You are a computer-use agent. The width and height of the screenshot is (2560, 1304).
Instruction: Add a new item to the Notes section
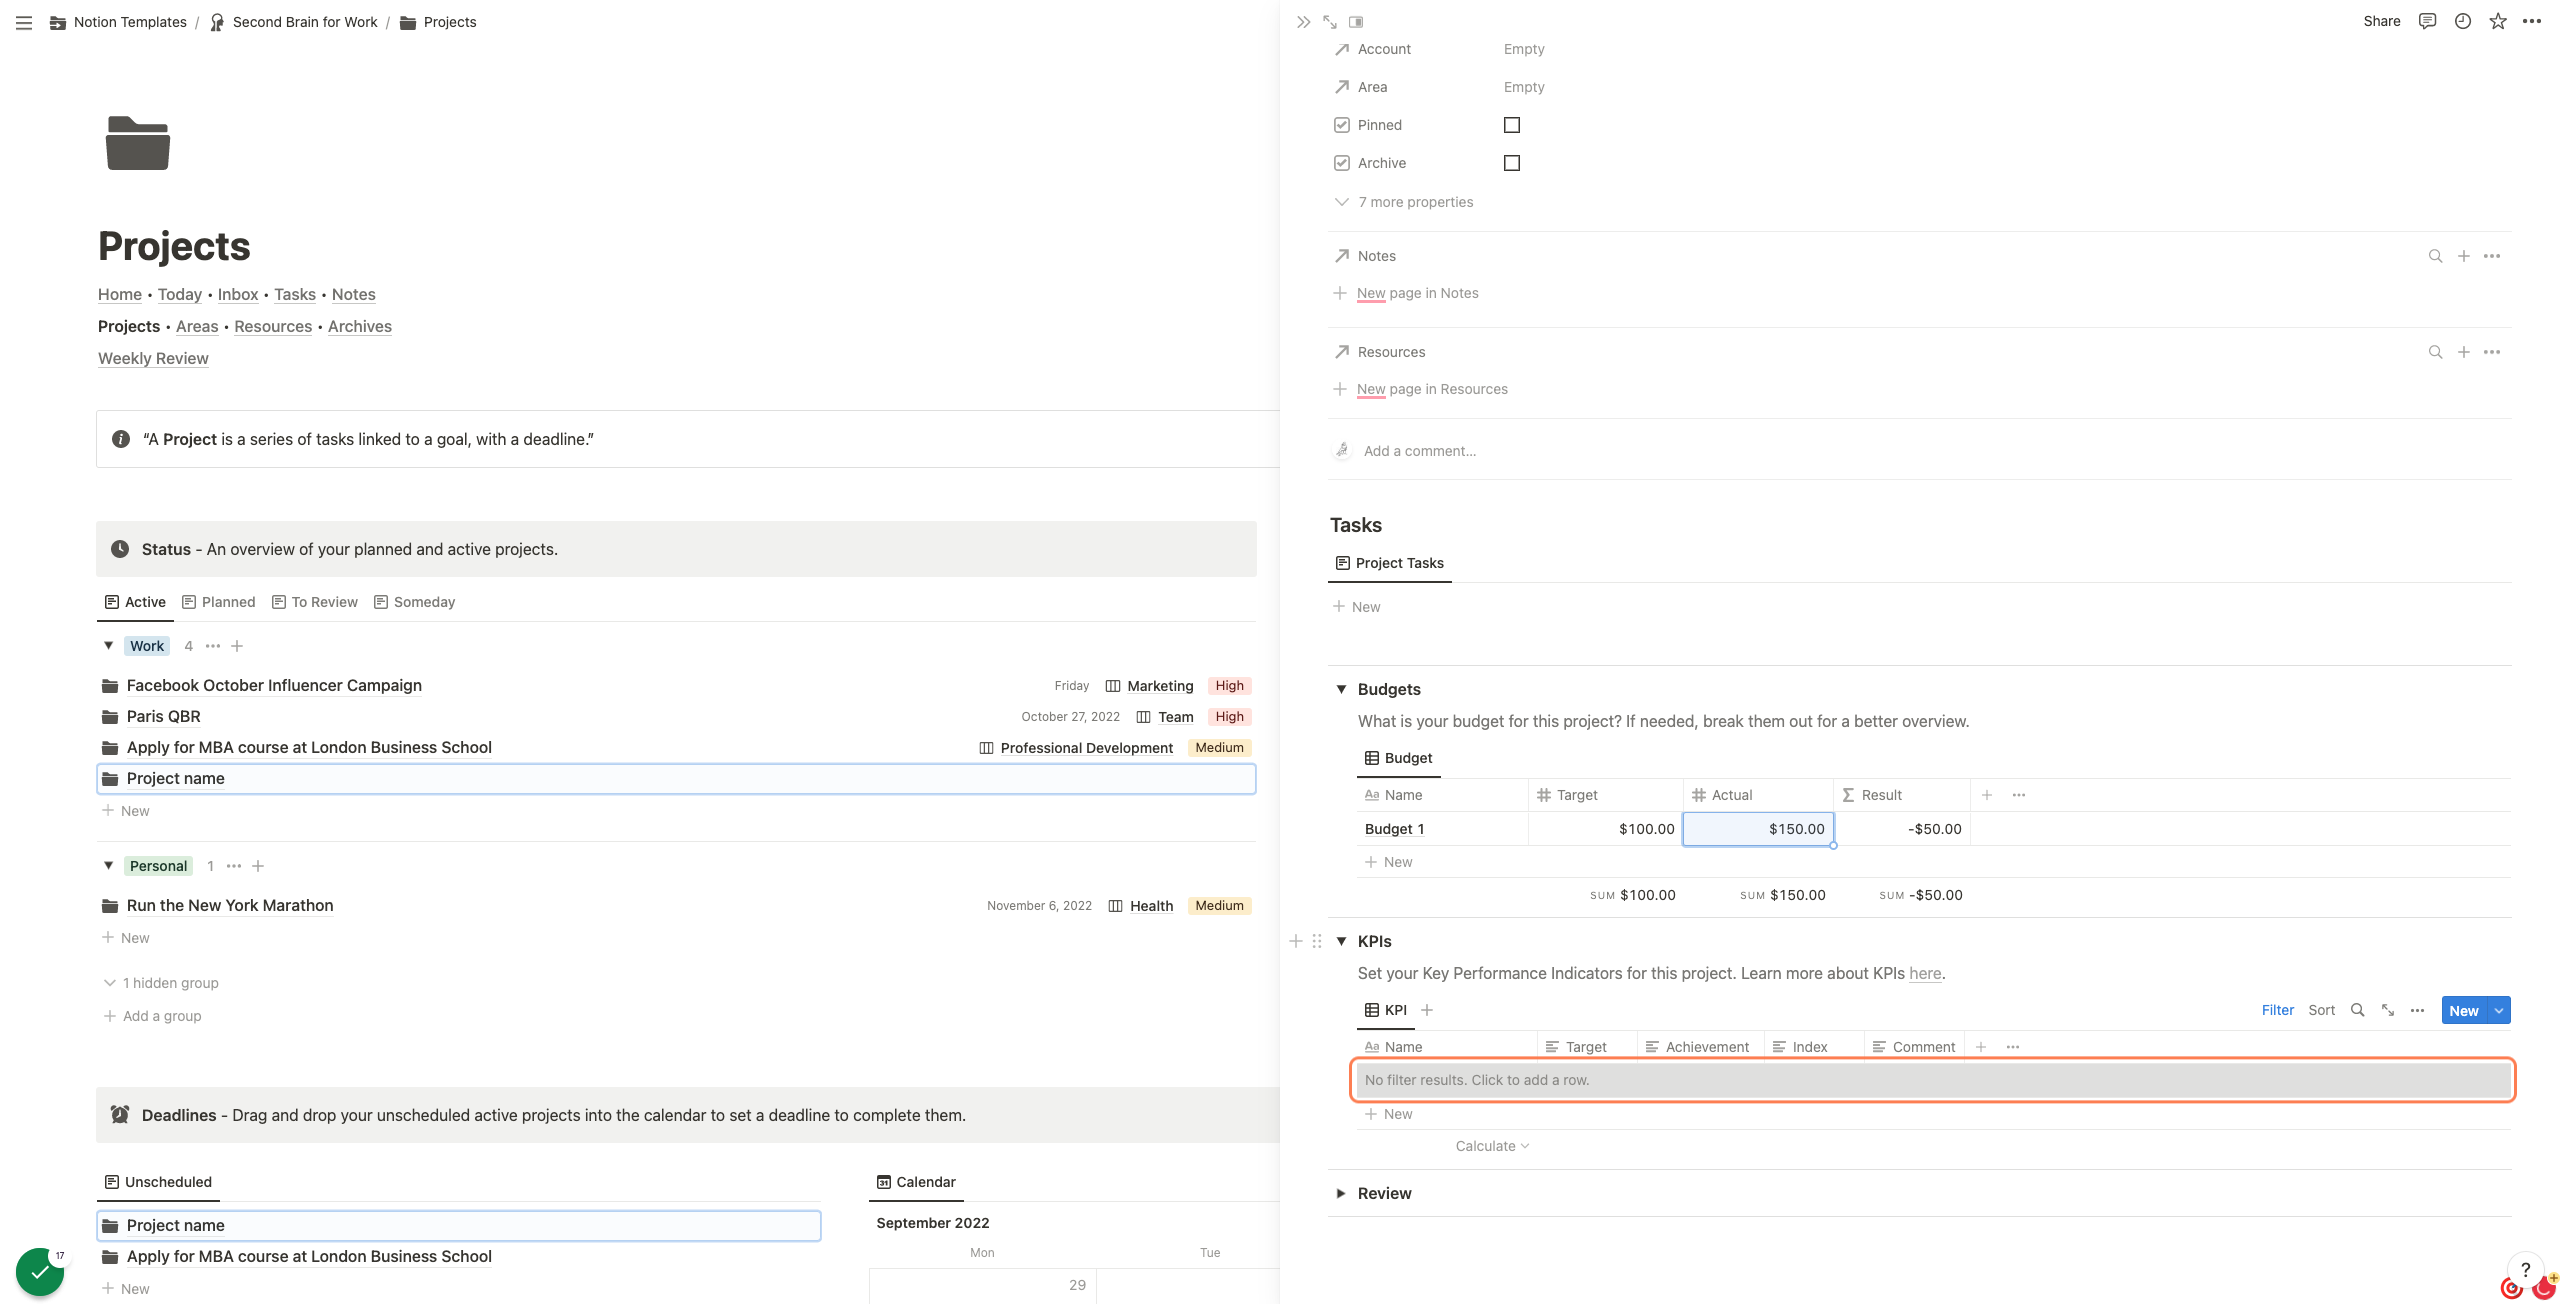point(2464,256)
